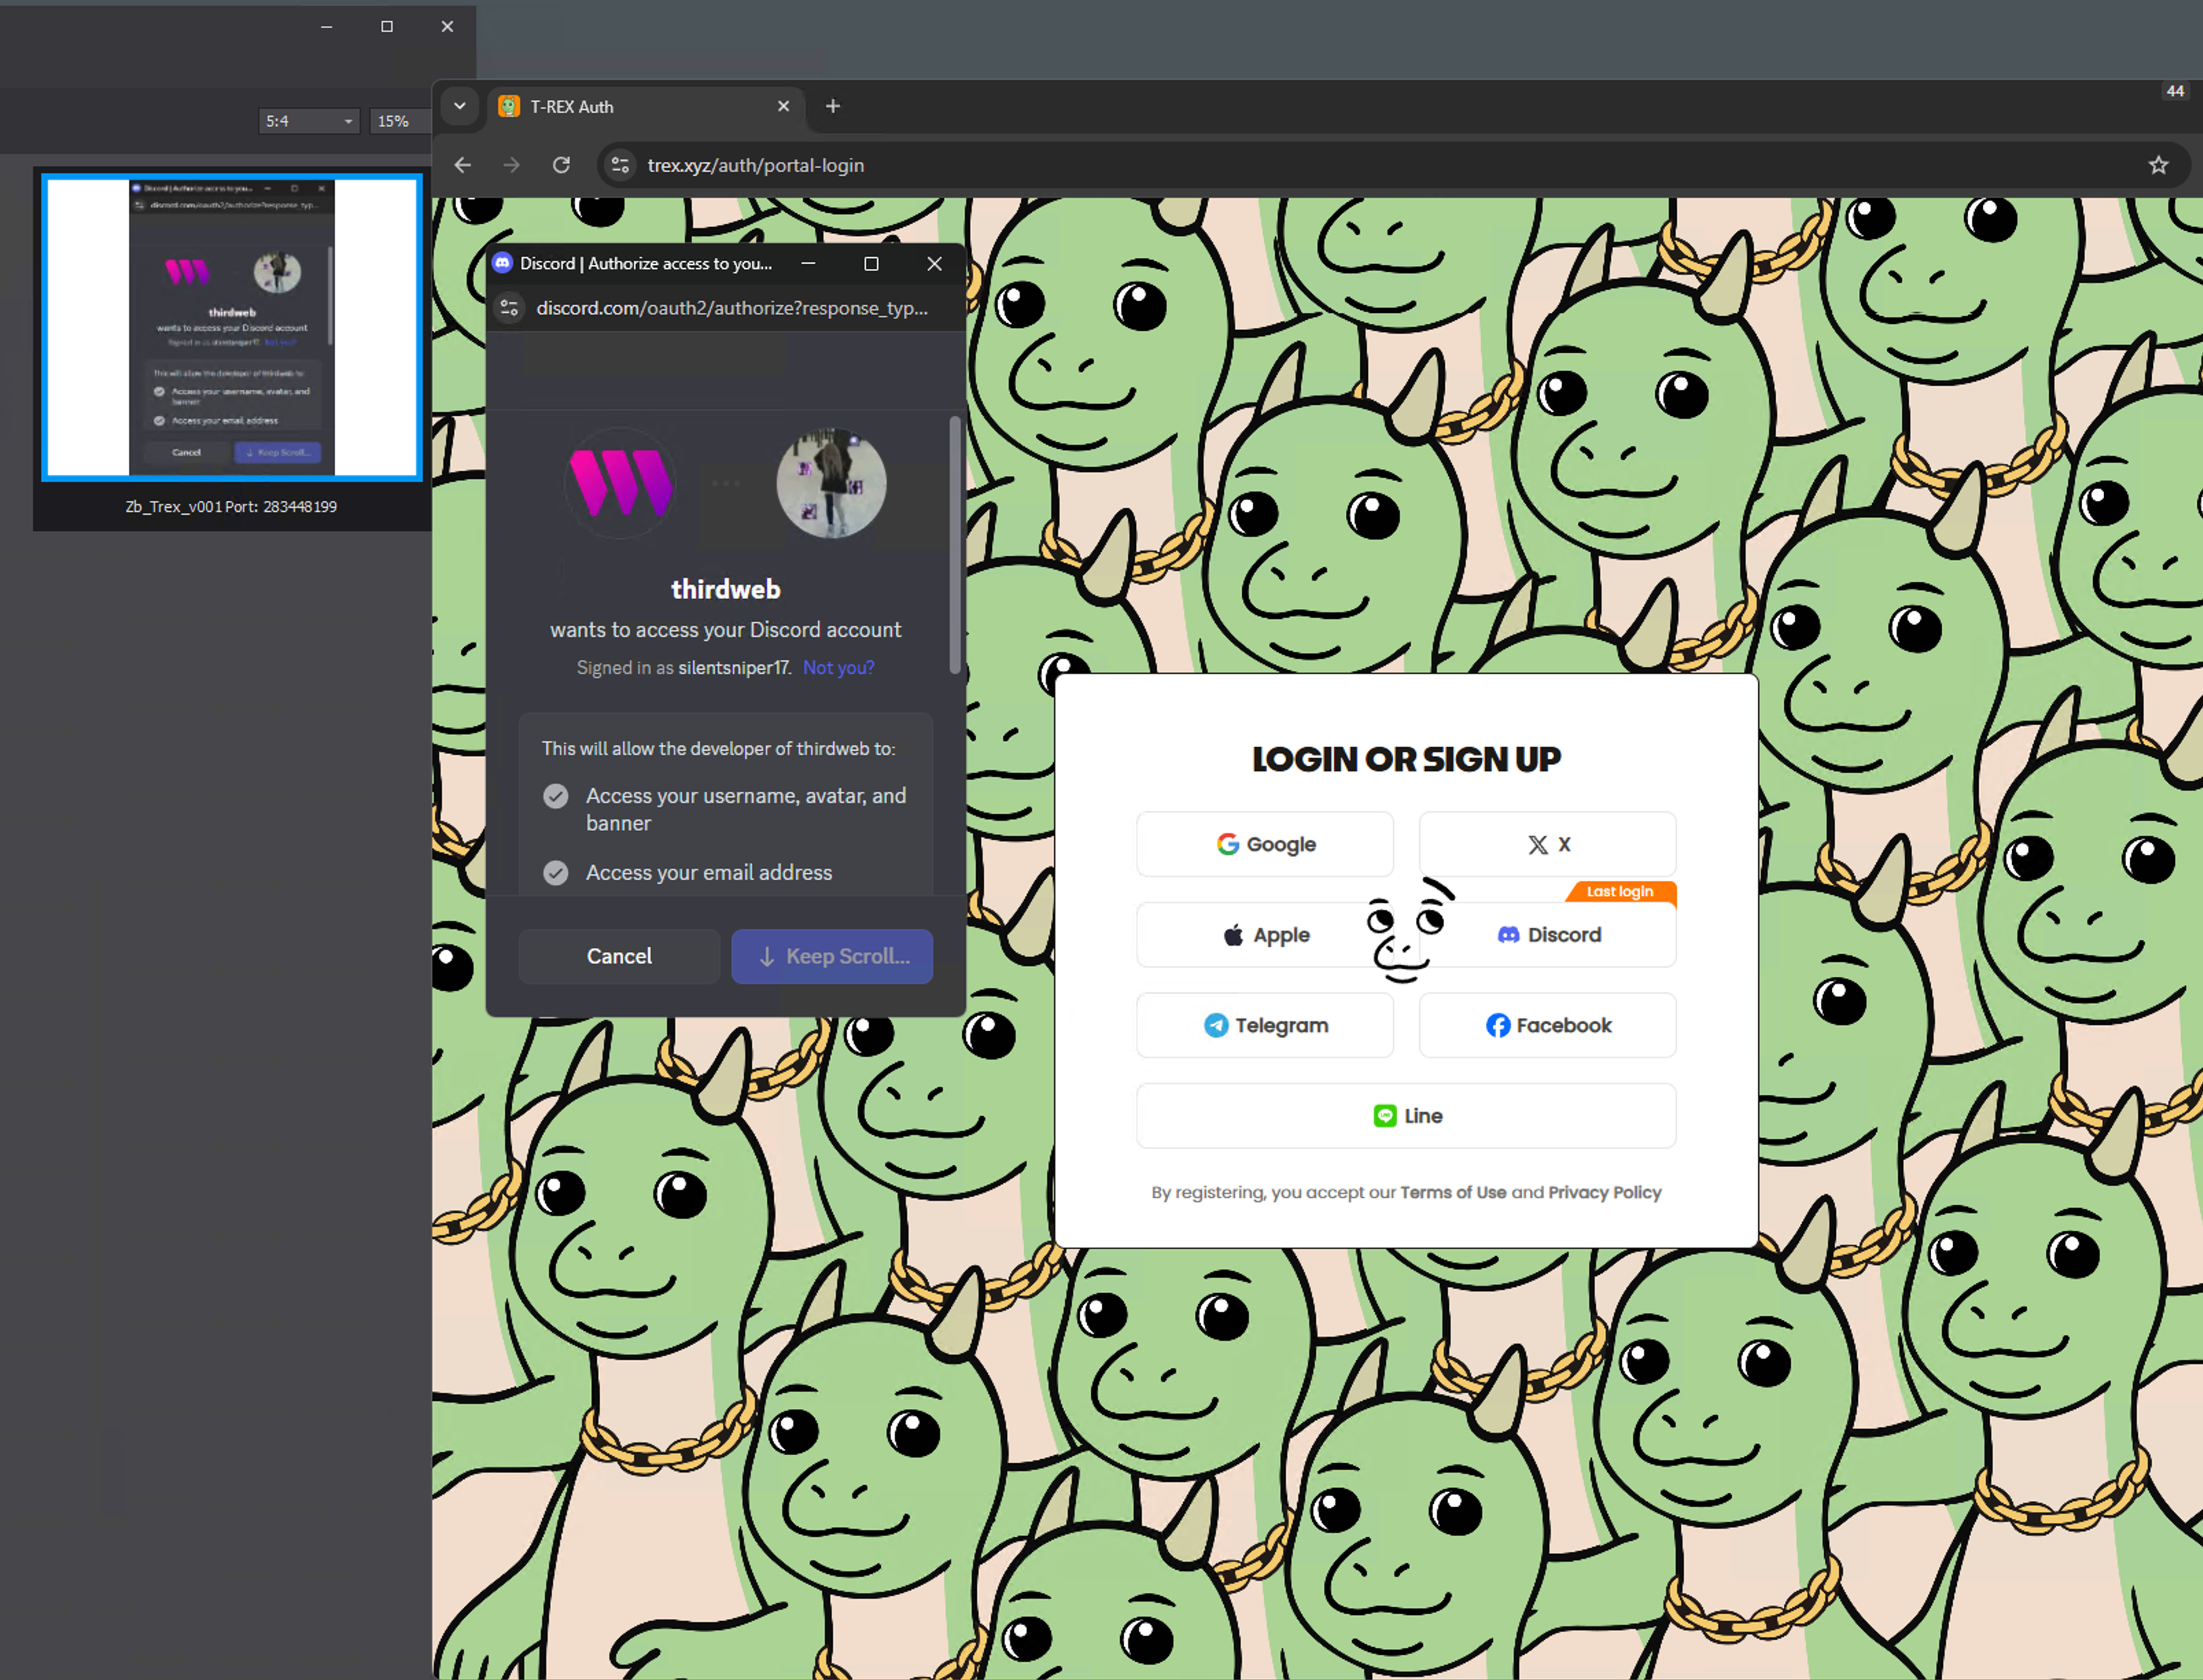
Task: Expand the tab search dropdown chevron
Action: coord(460,106)
